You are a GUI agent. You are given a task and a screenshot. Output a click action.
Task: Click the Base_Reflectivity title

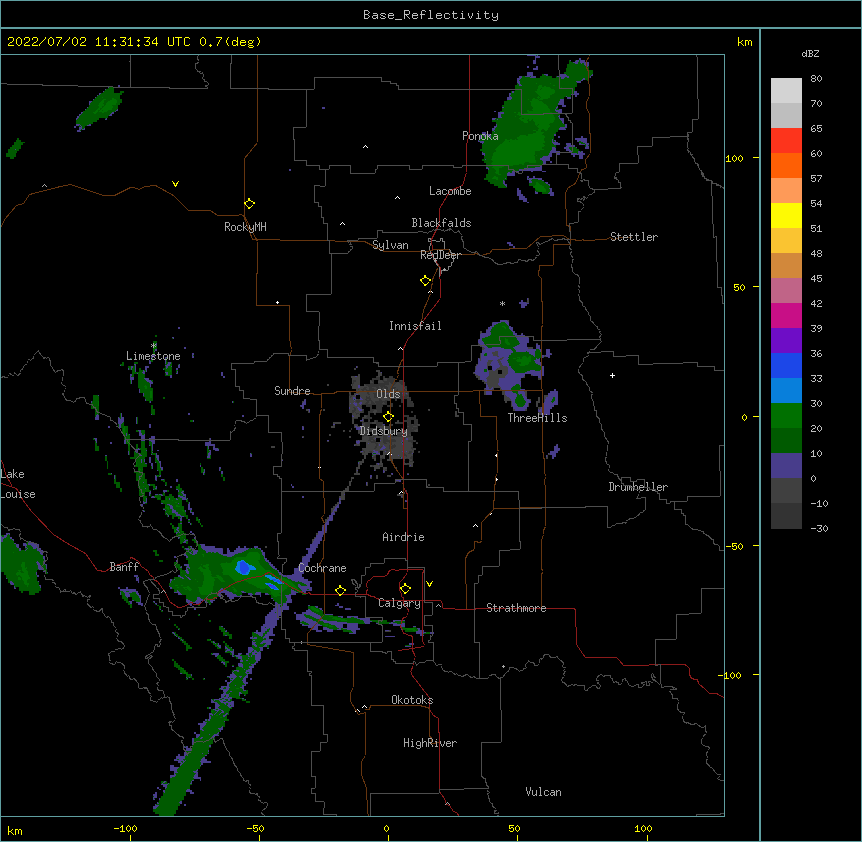click(431, 15)
